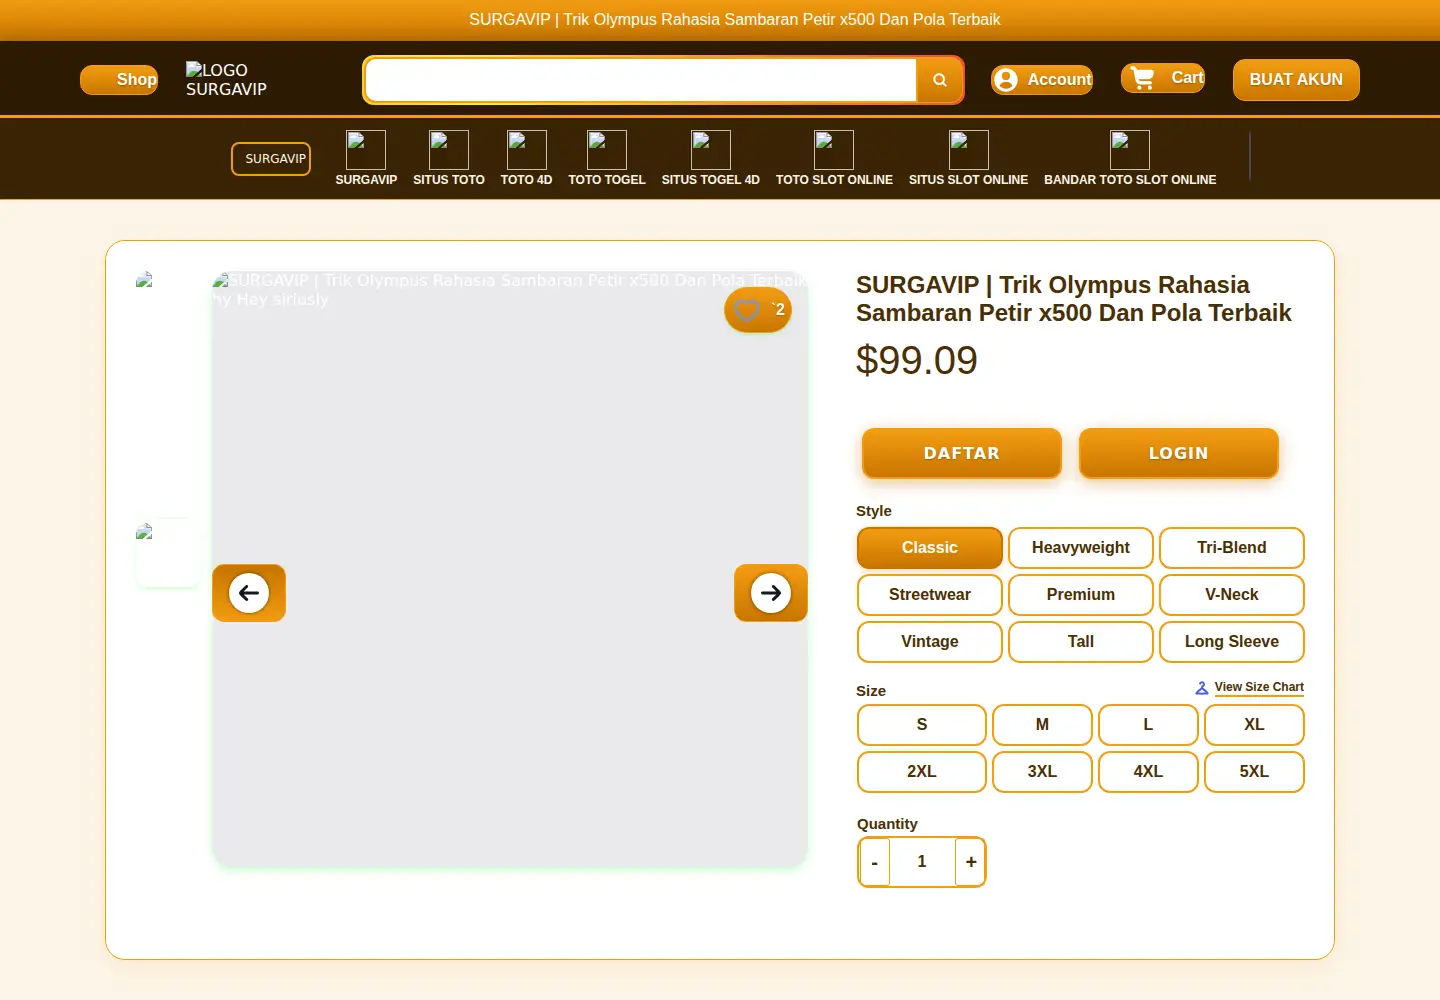Open the outlined SURGAVIP nav button

(271, 159)
